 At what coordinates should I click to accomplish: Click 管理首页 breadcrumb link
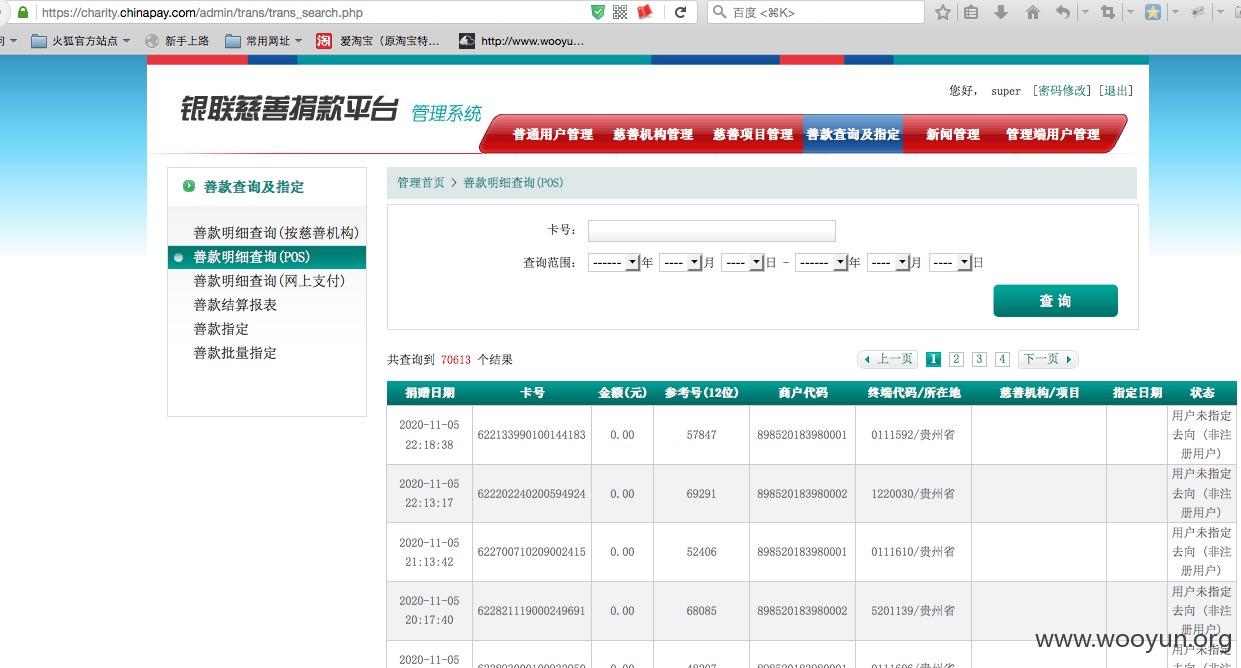click(x=421, y=183)
